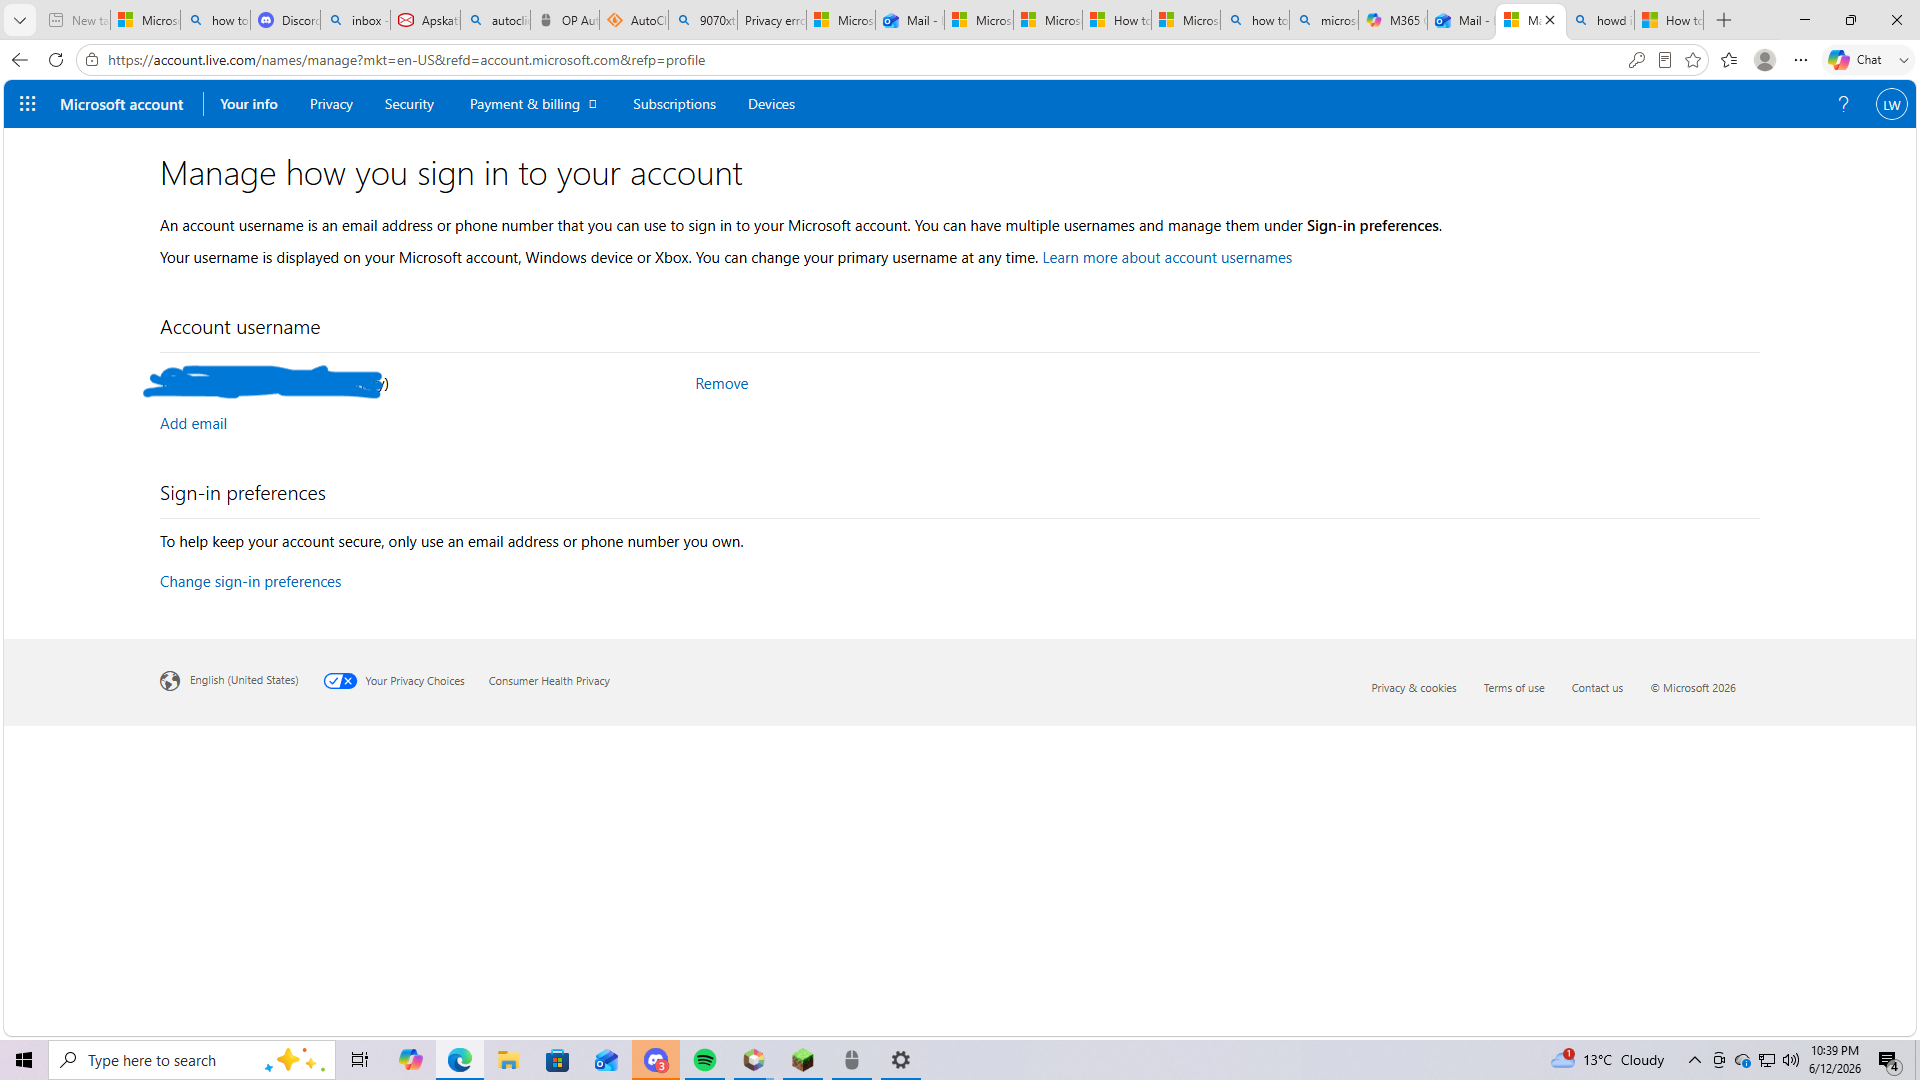Open Edge Settings and more menu
Screen dimensions: 1920x1080
[1801, 60]
